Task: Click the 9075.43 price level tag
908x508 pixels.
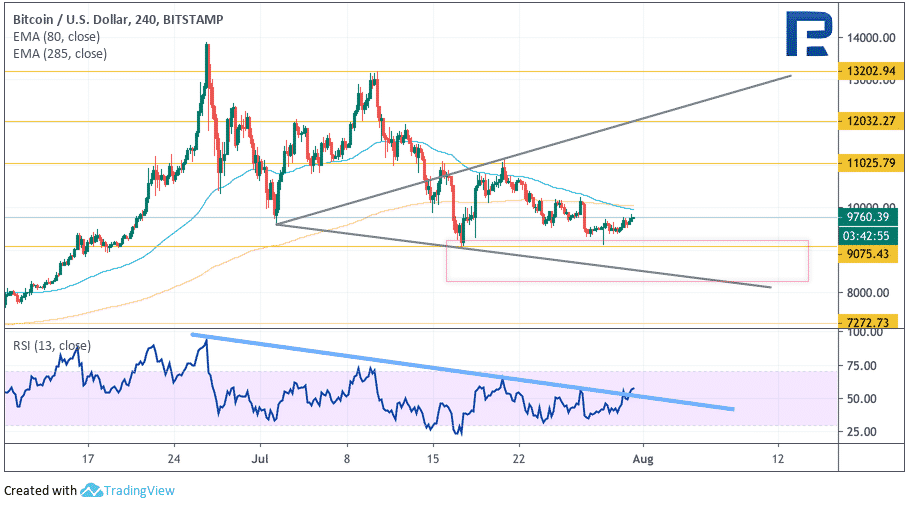Action: tap(868, 254)
